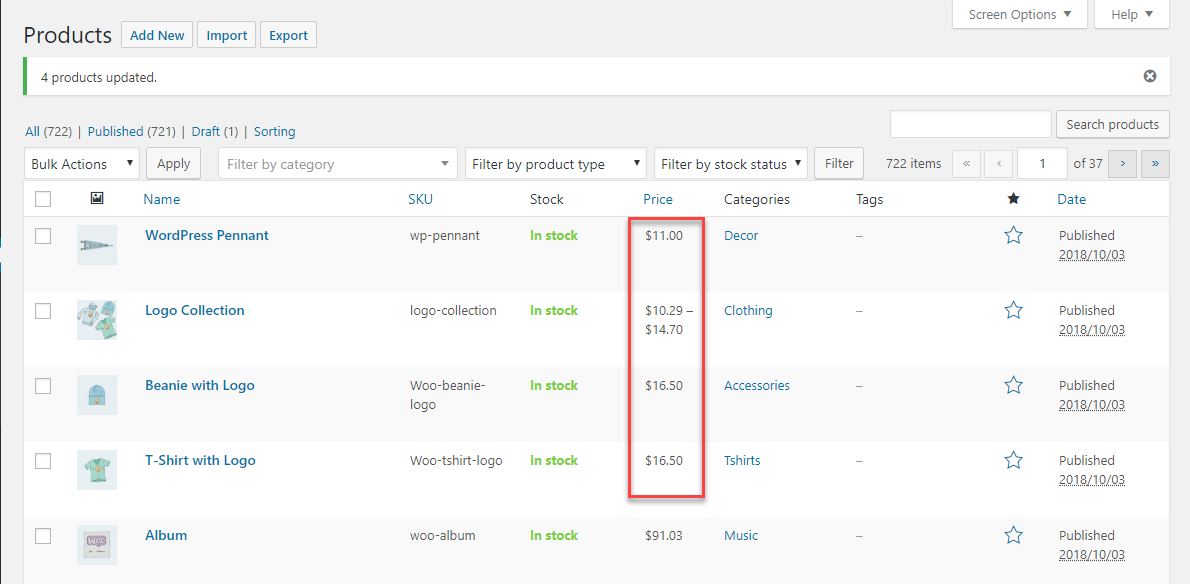Filter to Published (721) products
The height and width of the screenshot is (584, 1190).
[x=133, y=131]
